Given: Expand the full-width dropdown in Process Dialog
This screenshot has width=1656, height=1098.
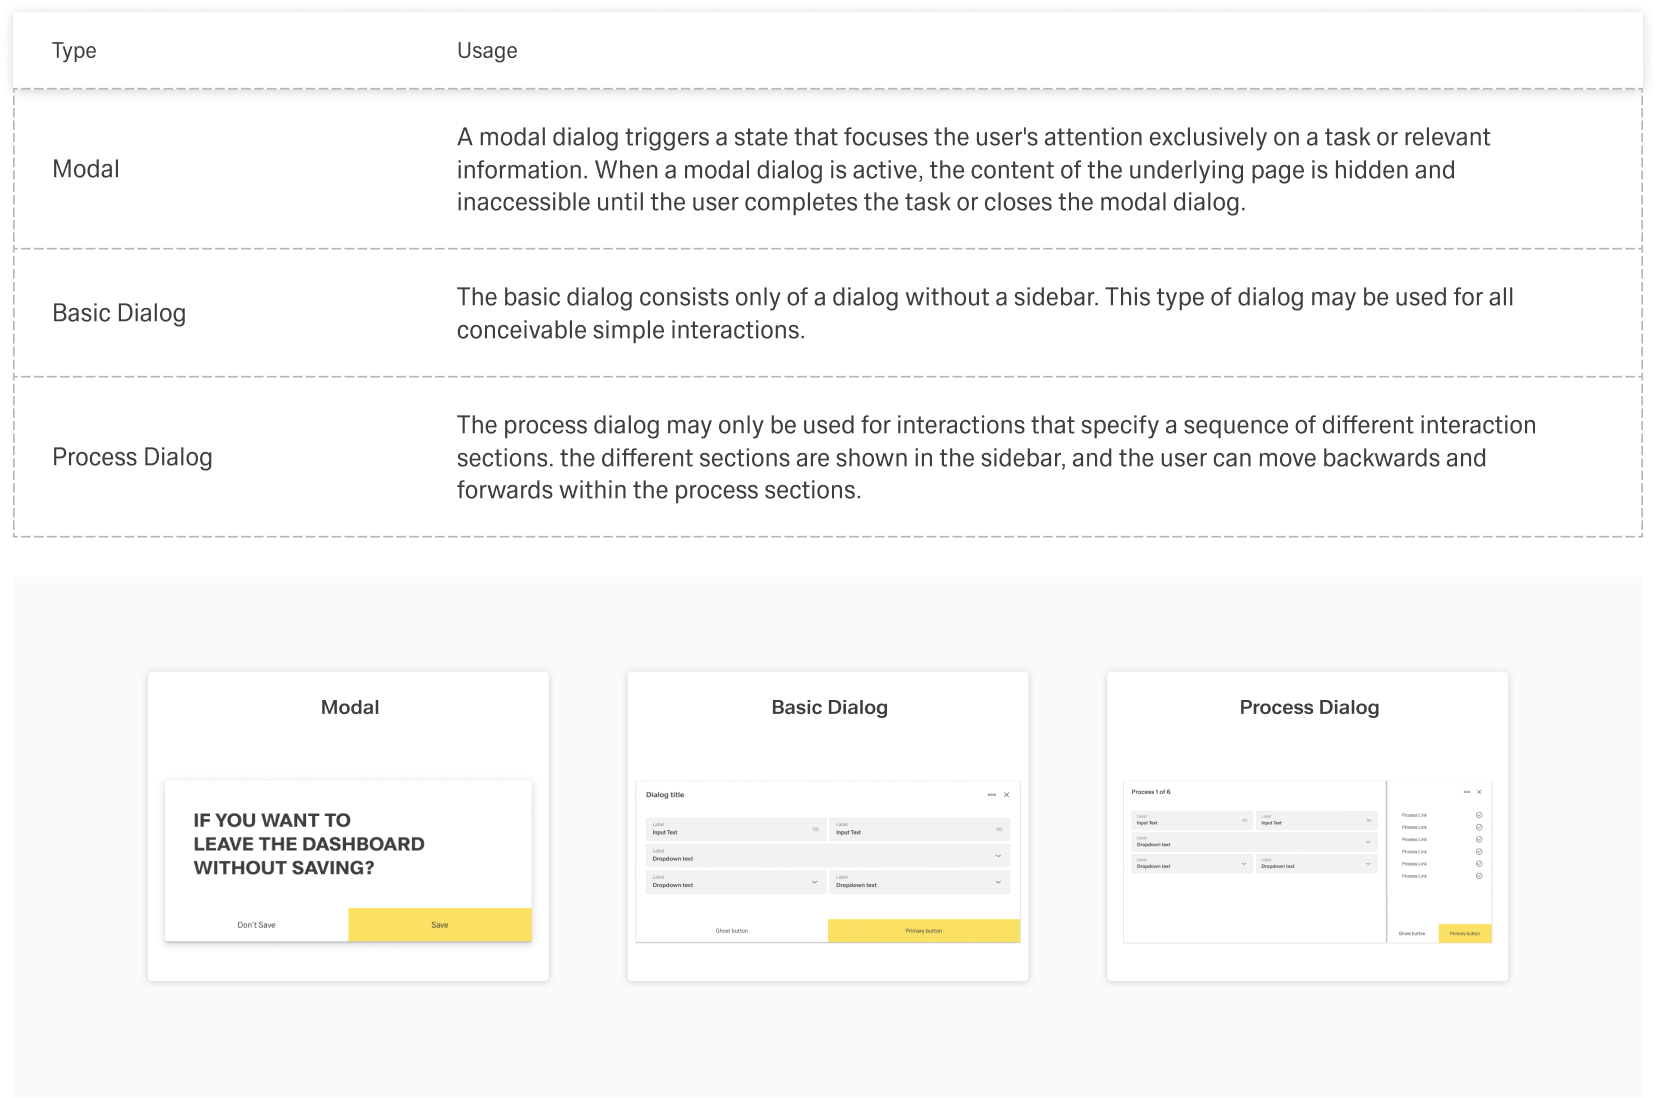Looking at the screenshot, I should click(1368, 842).
